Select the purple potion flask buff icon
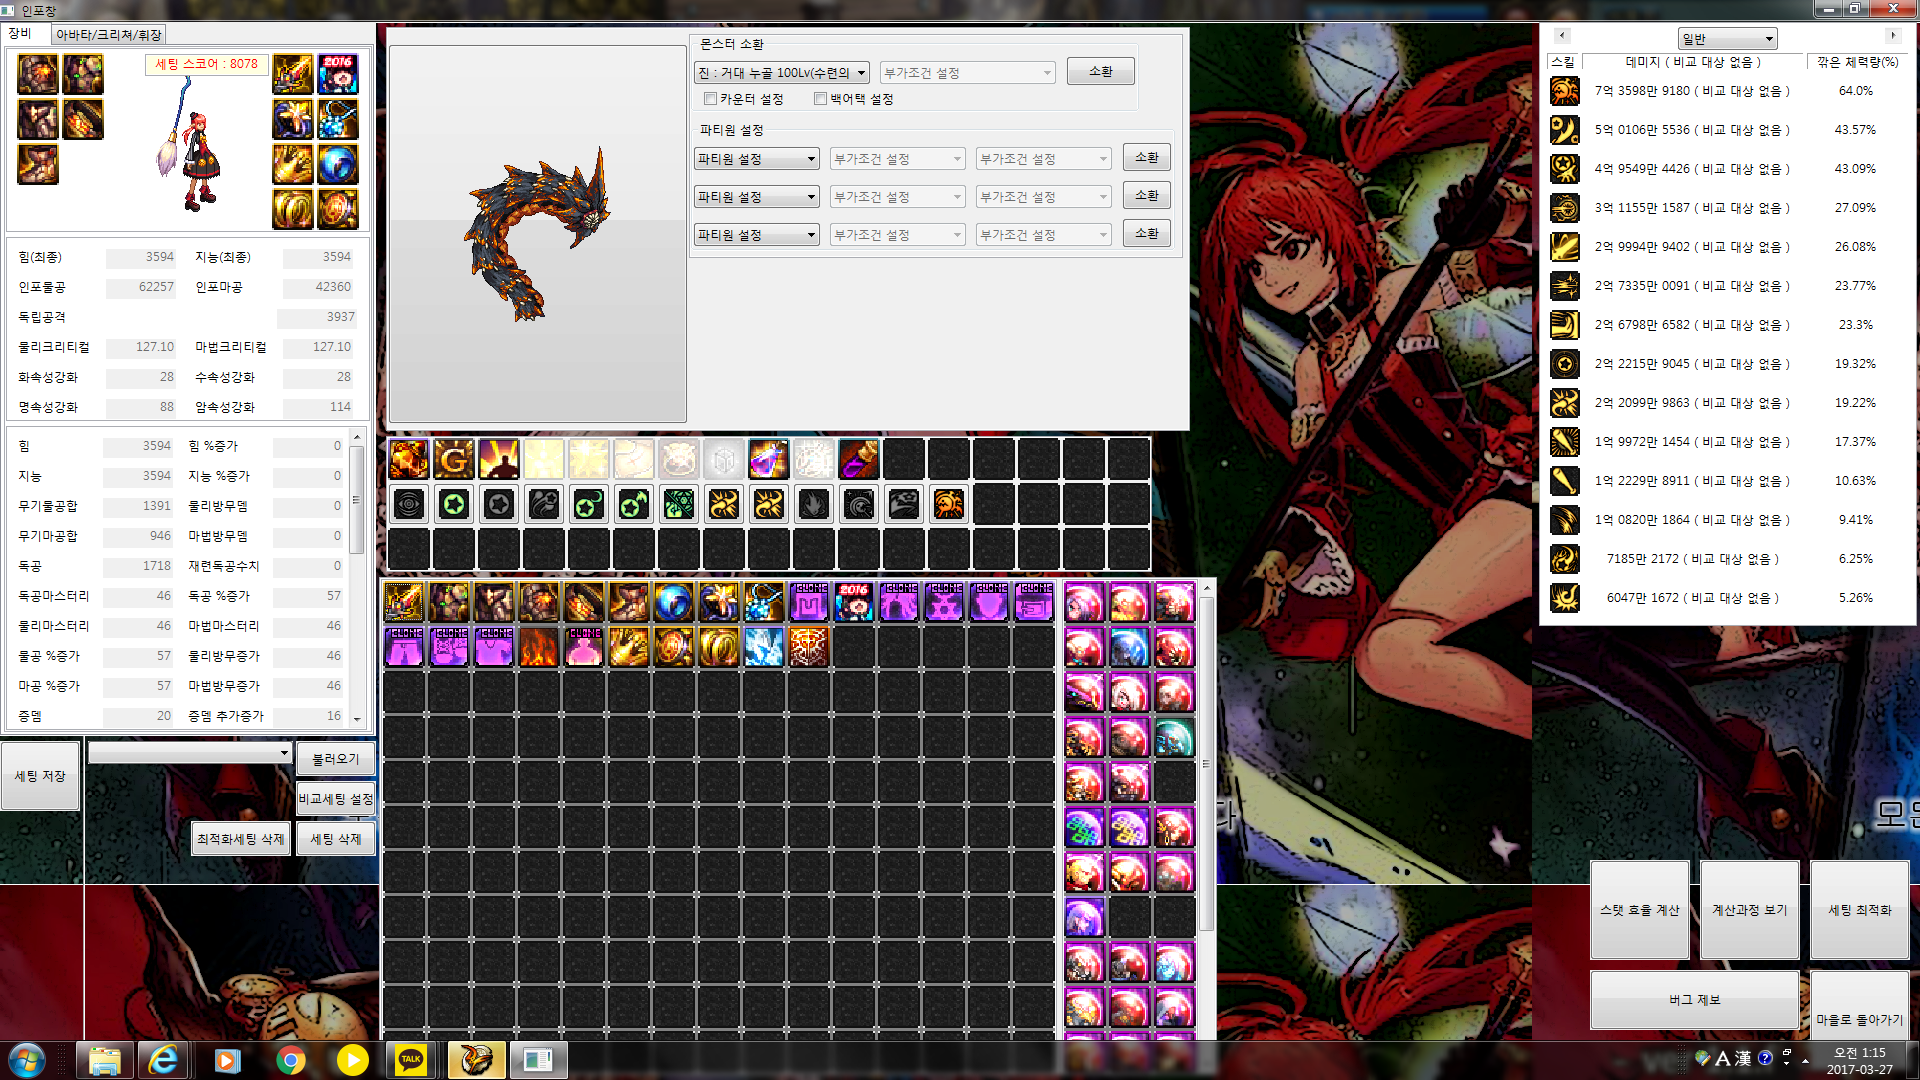 [768, 460]
